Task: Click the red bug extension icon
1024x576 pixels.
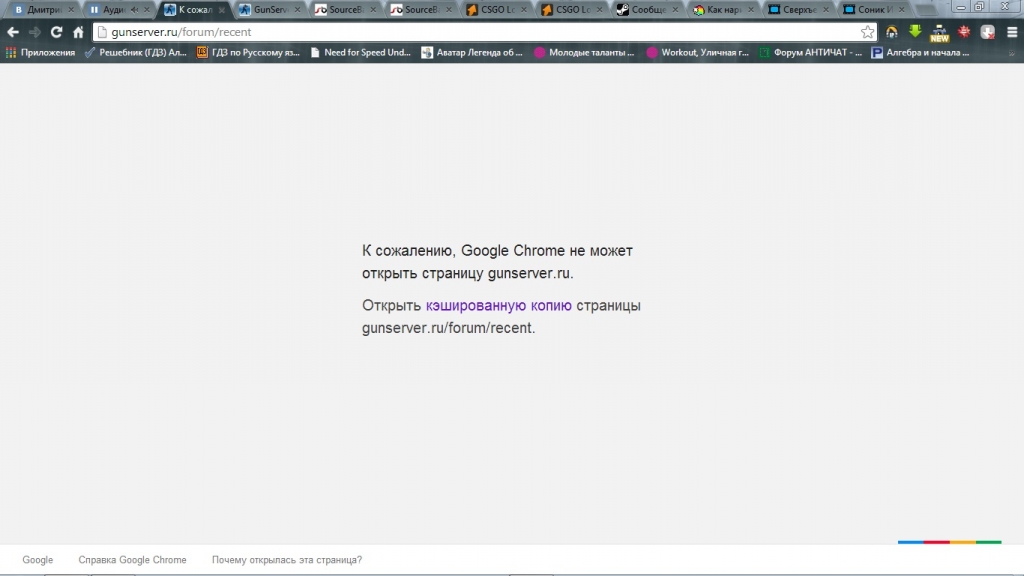Action: tap(964, 32)
